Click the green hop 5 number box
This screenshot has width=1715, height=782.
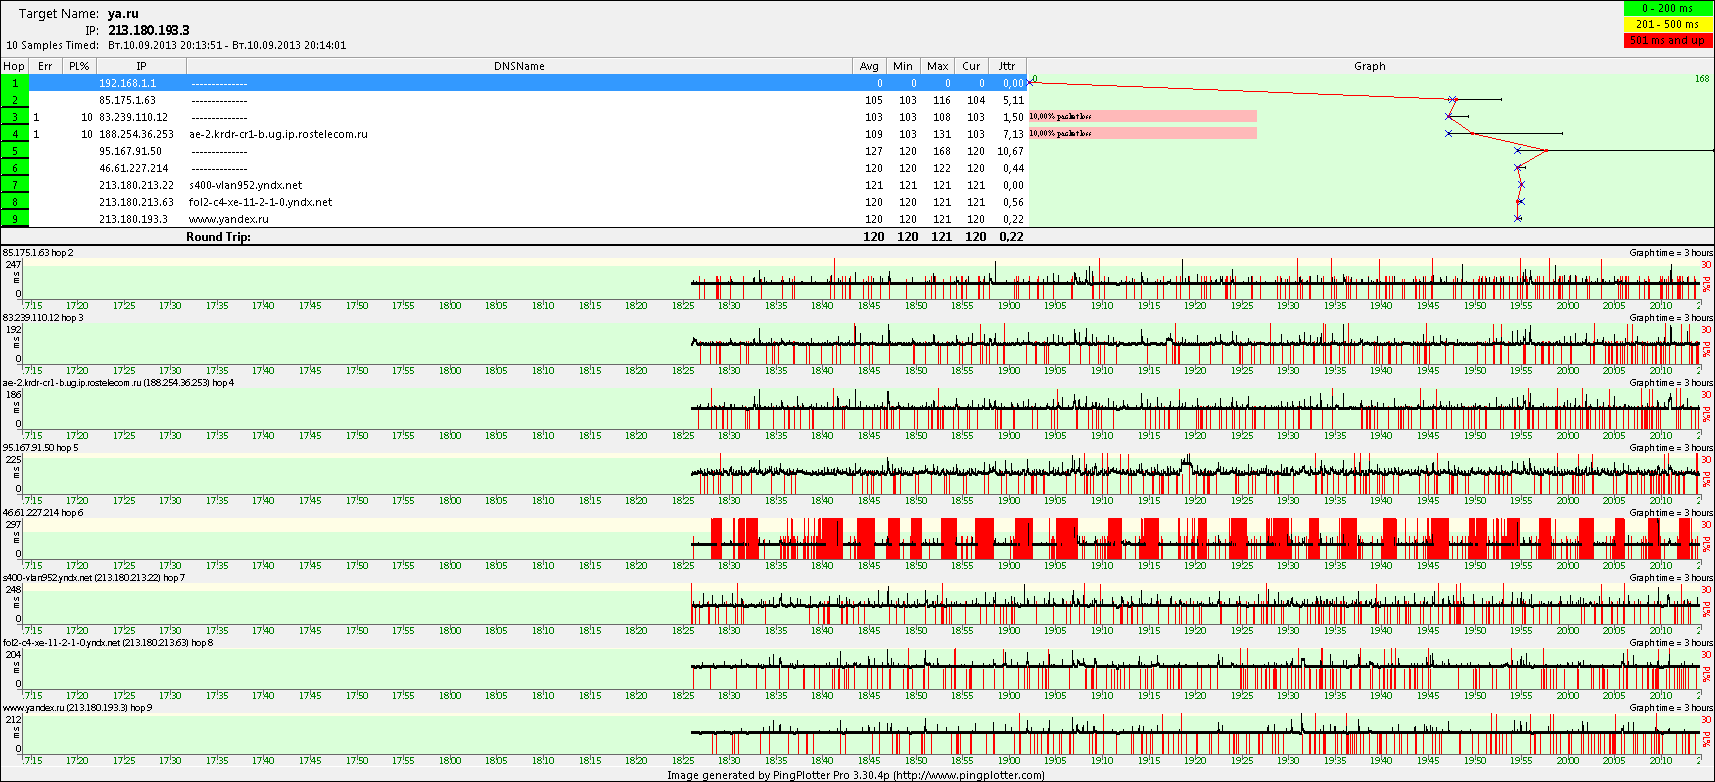tap(15, 151)
